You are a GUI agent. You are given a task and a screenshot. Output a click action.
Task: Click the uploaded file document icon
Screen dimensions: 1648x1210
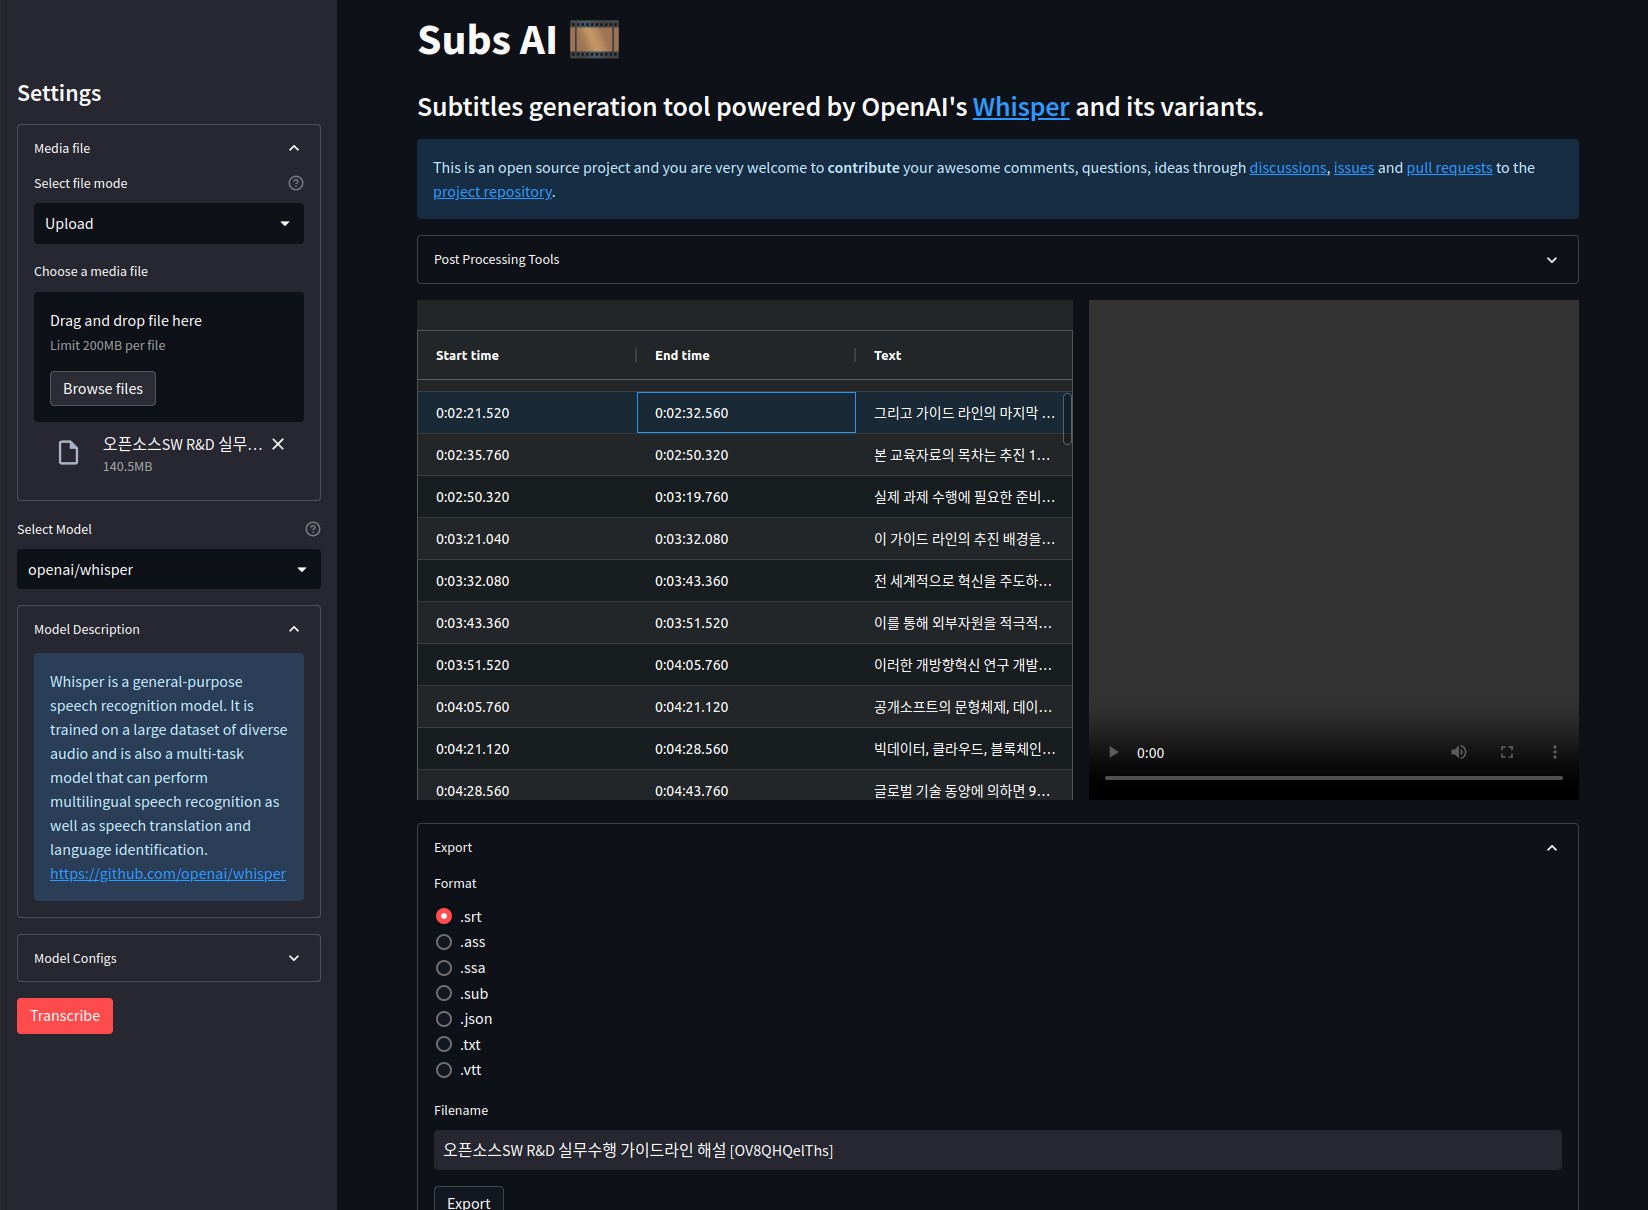click(68, 453)
